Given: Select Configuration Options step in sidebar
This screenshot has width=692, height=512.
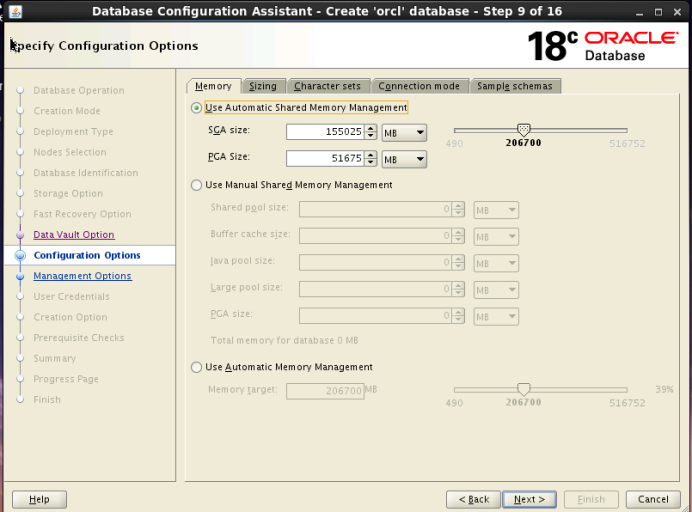Looking at the screenshot, I should [x=87, y=256].
